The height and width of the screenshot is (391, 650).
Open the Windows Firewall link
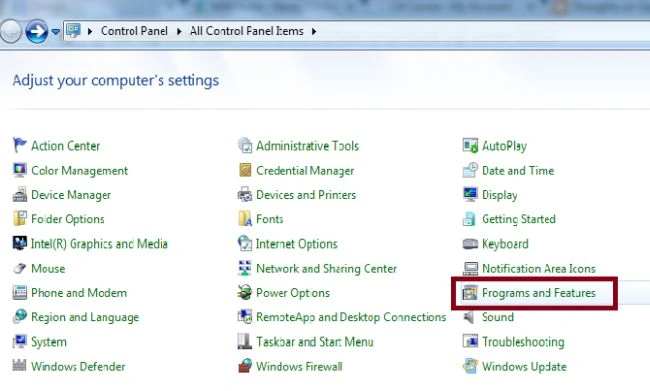point(299,367)
